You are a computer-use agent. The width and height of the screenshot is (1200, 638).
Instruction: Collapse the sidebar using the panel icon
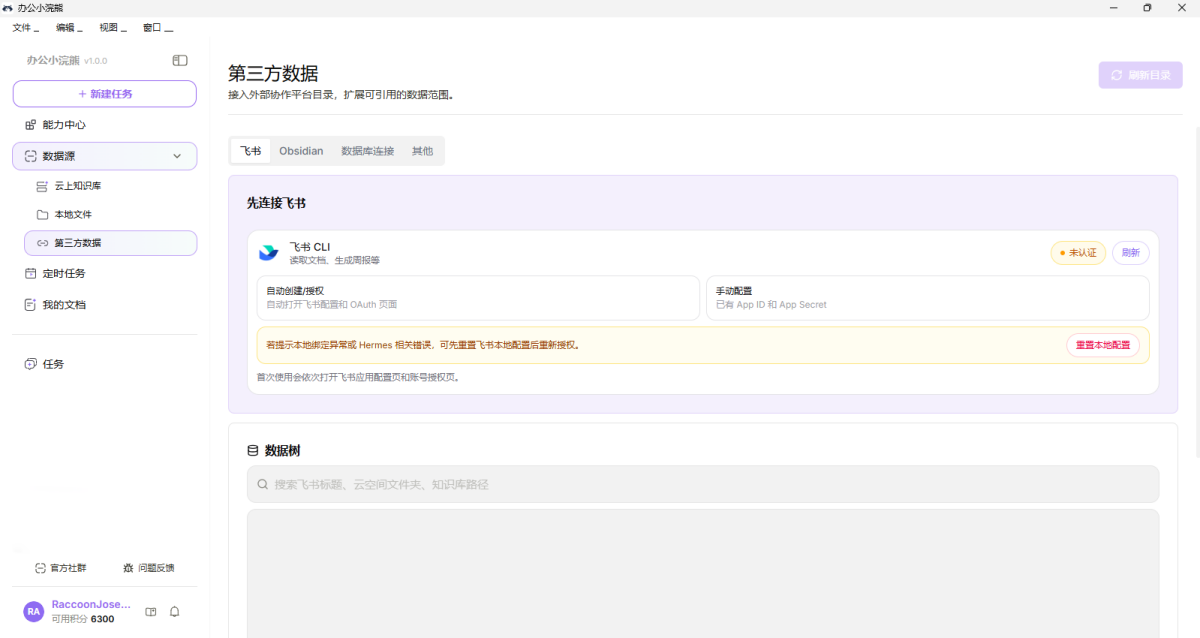180,60
